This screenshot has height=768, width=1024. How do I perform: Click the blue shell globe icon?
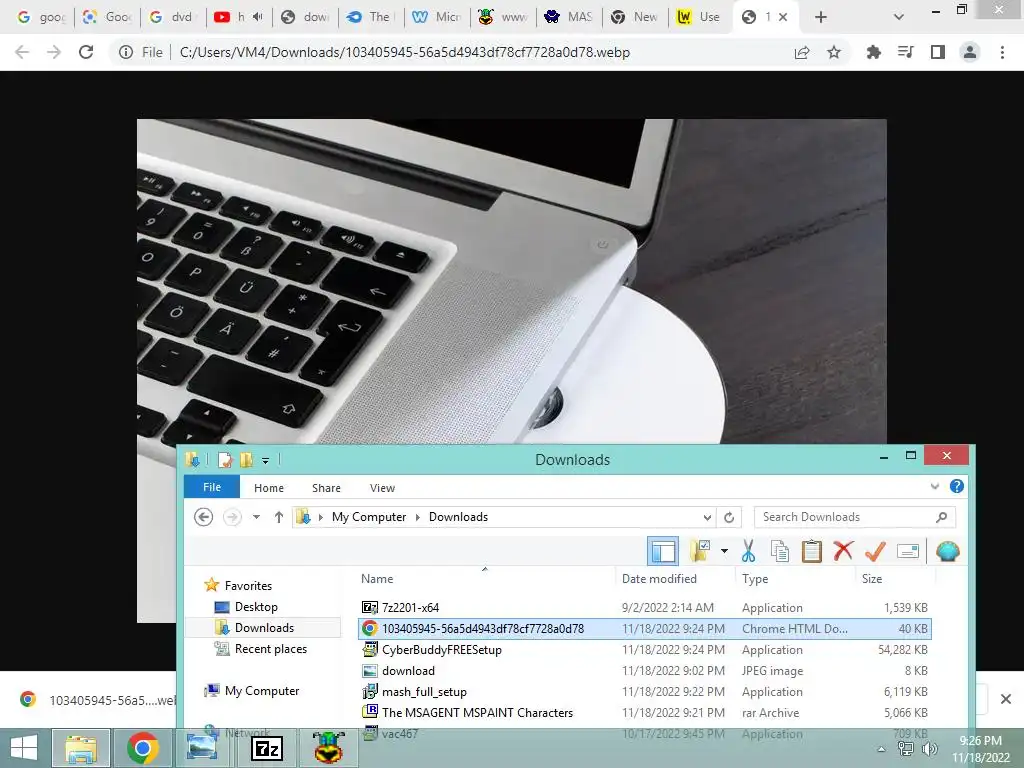tap(948, 551)
